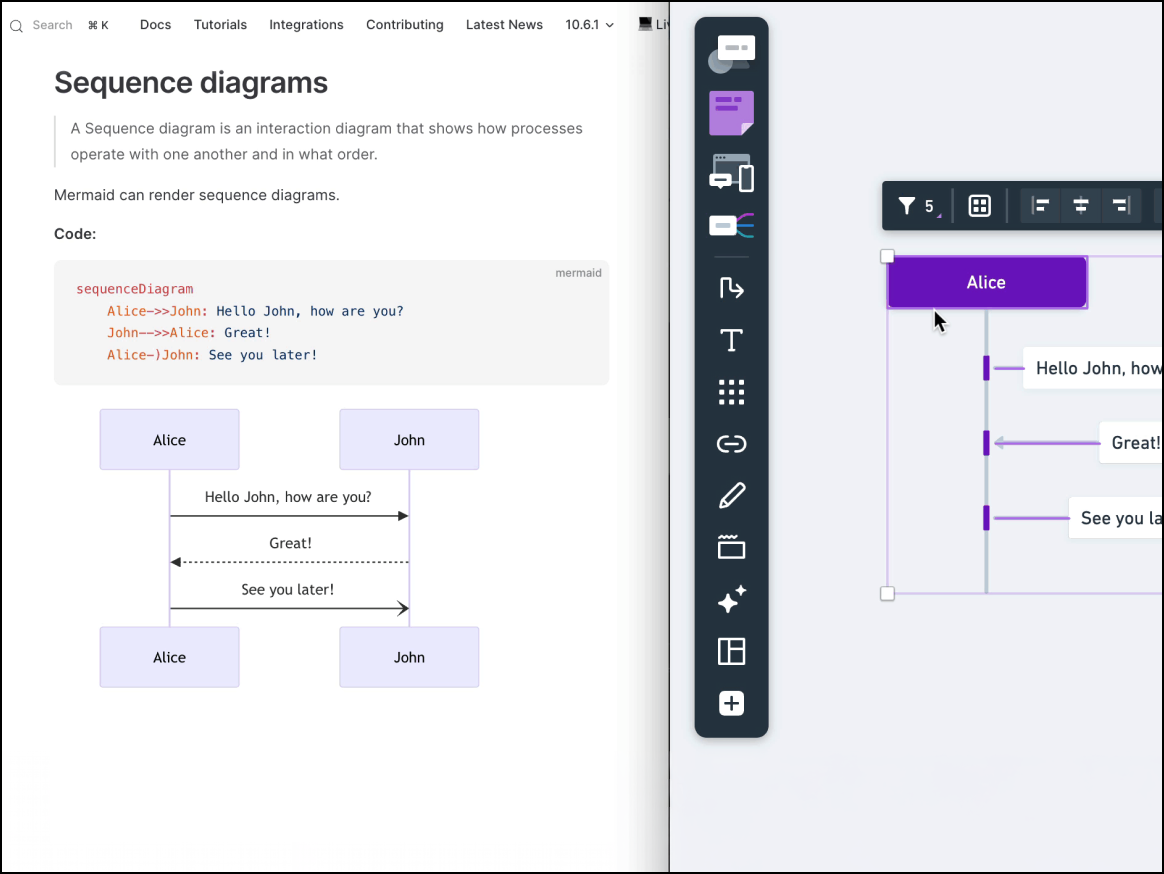Select the 'Great!' message card
Image resolution: width=1164 pixels, height=874 pixels.
pos(1131,443)
